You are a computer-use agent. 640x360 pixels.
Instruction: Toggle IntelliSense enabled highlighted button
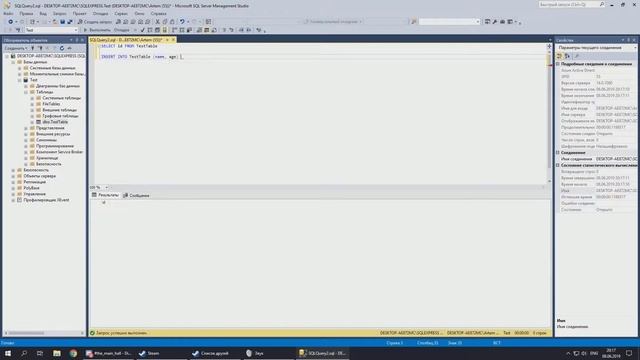click(x=164, y=30)
